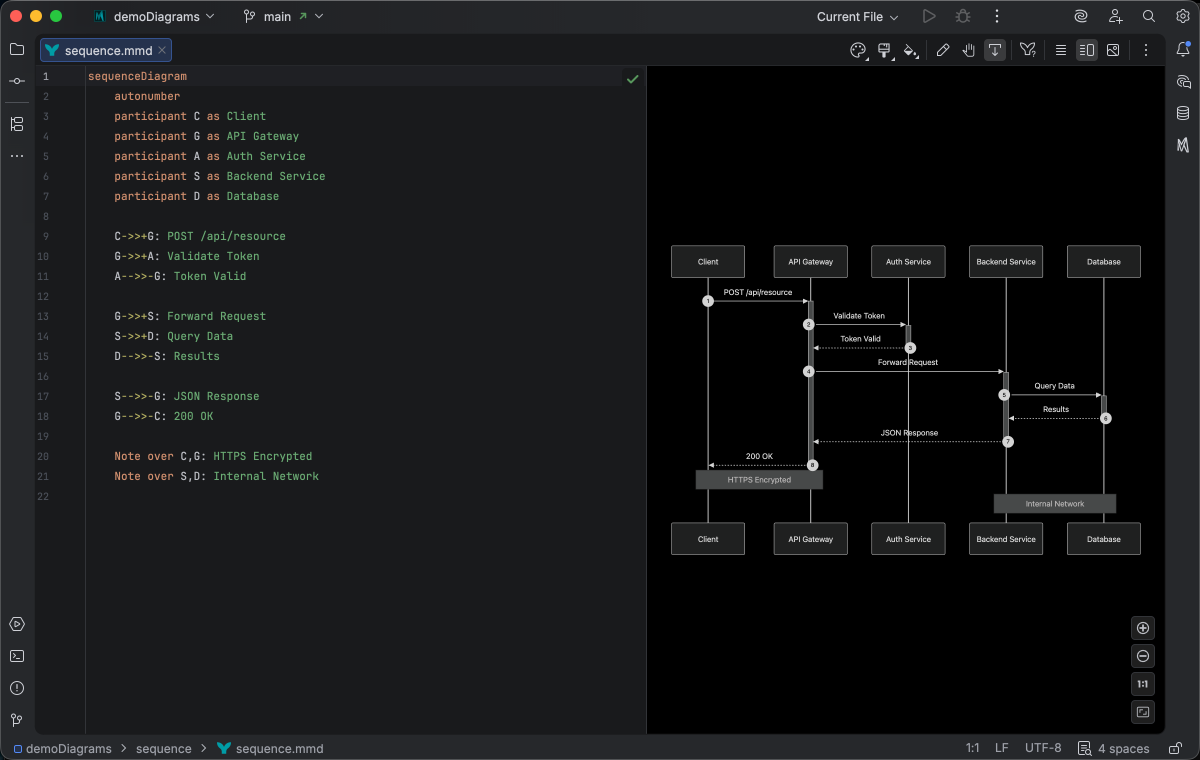Click the Internal Network note in the diagram
The image size is (1200, 760).
pos(1055,504)
